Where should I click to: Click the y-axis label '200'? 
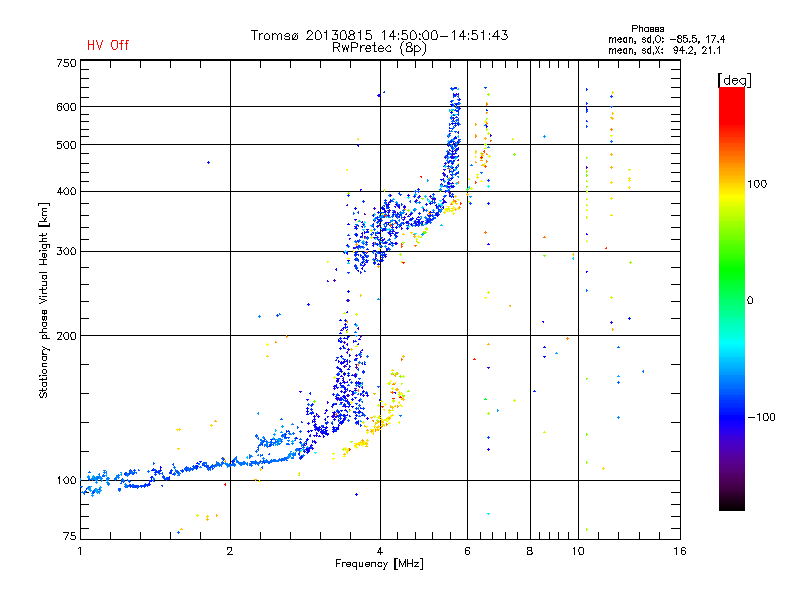(x=66, y=336)
